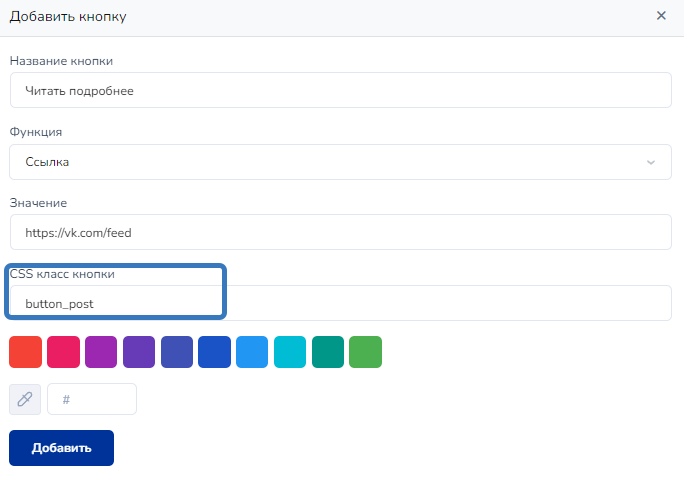Pick the eyedropper color picker icon
This screenshot has width=684, height=478.
click(x=25, y=399)
